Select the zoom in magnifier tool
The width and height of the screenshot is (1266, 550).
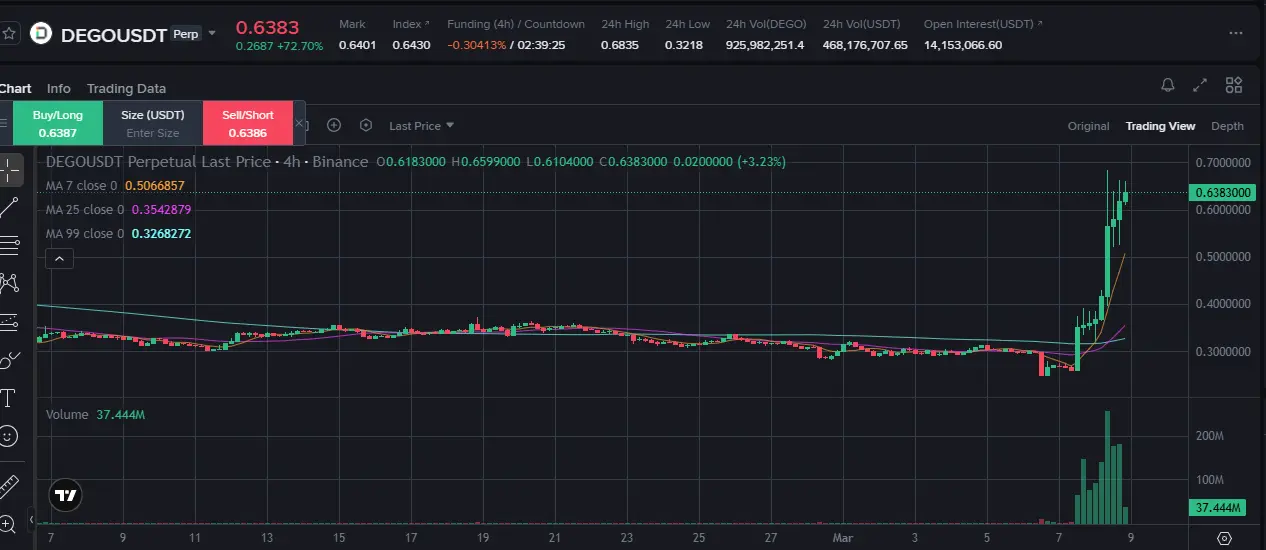[8, 523]
